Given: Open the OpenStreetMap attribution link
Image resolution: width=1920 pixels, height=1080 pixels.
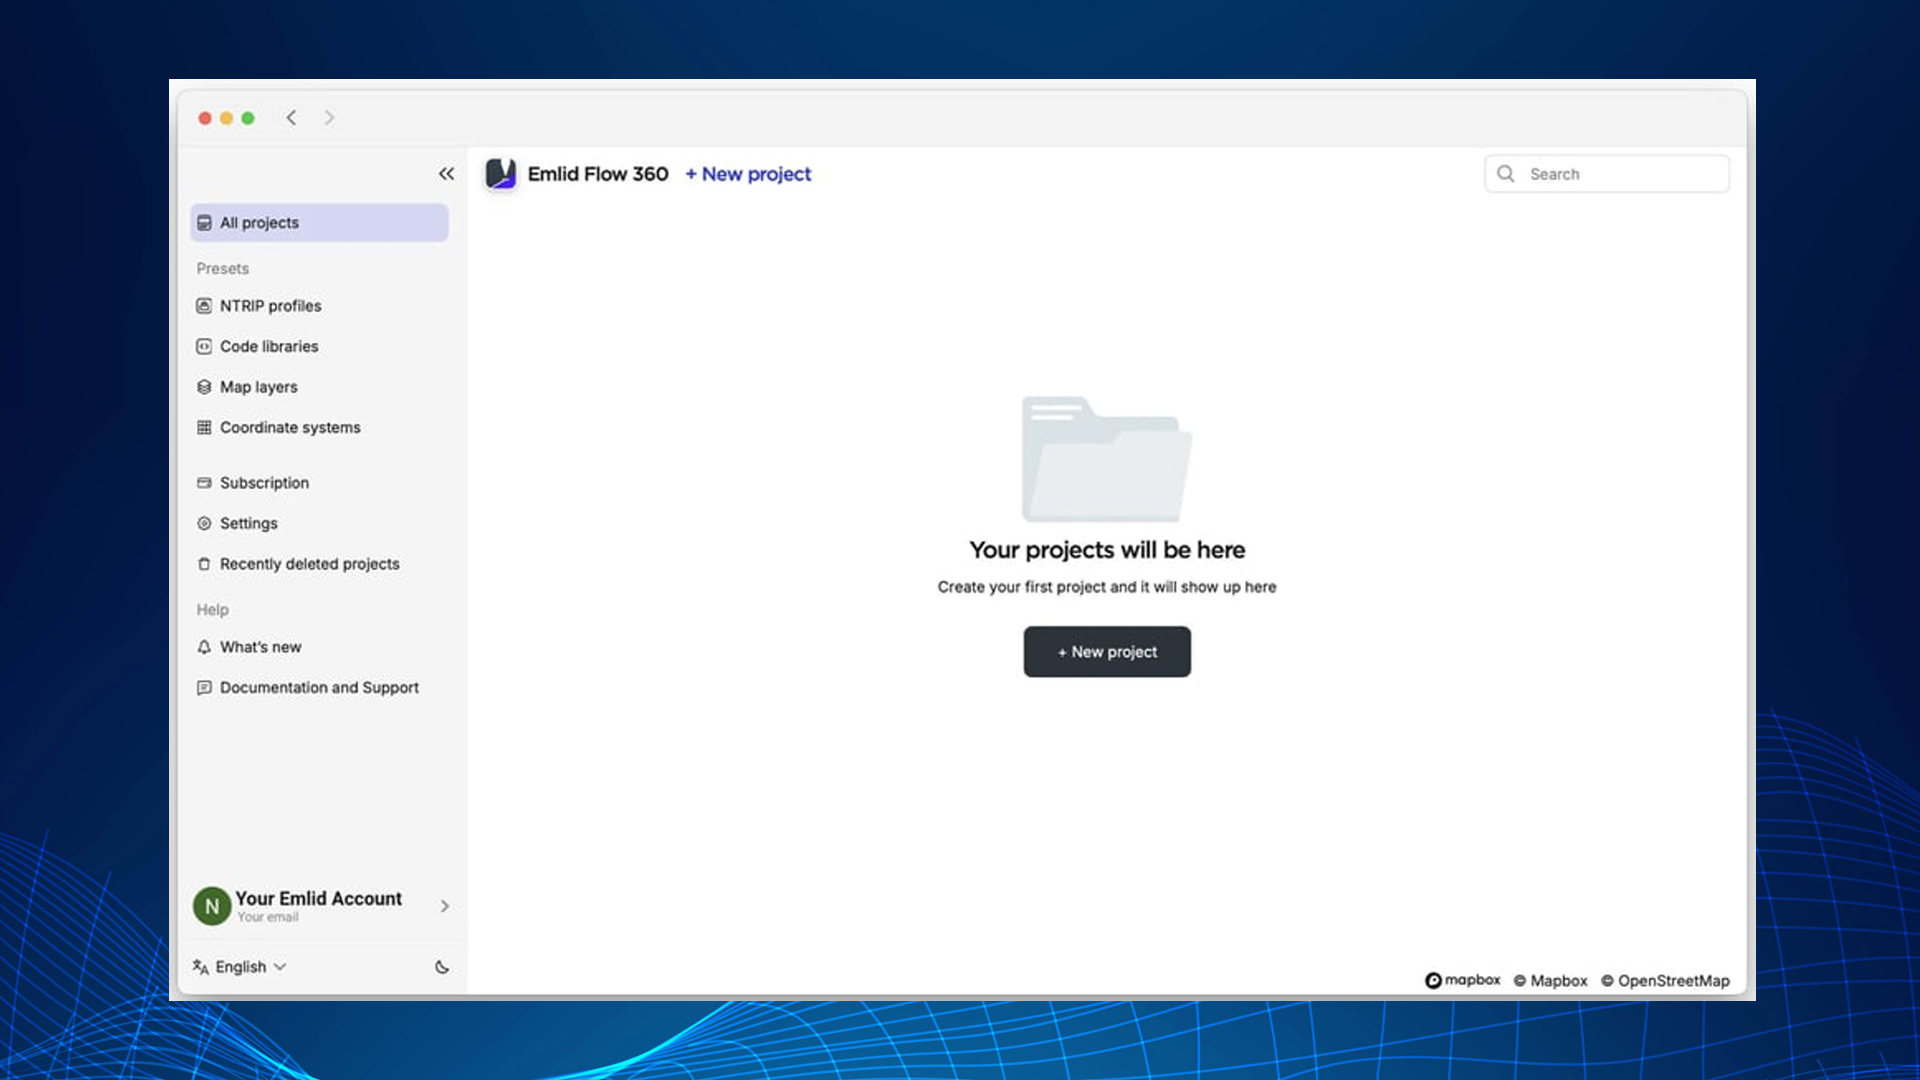Looking at the screenshot, I should pos(1673,981).
